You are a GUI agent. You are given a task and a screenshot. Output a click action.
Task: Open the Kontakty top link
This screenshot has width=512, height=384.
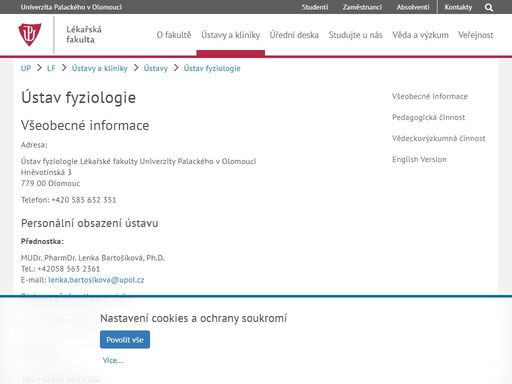[458, 7]
